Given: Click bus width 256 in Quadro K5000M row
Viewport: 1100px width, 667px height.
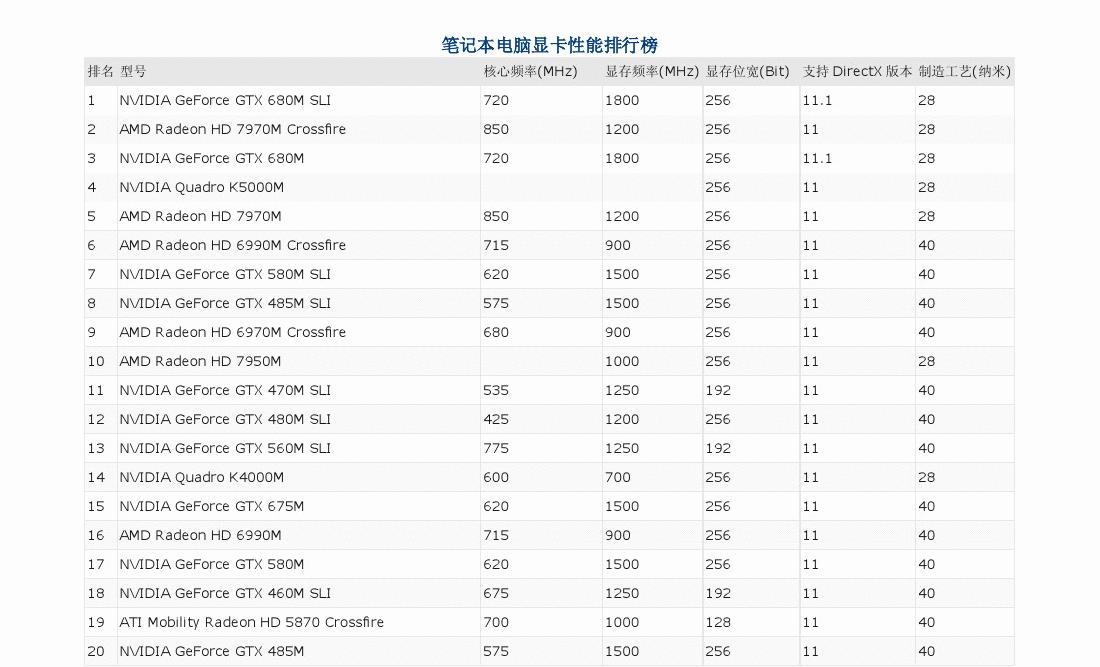Looking at the screenshot, I should (x=718, y=187).
